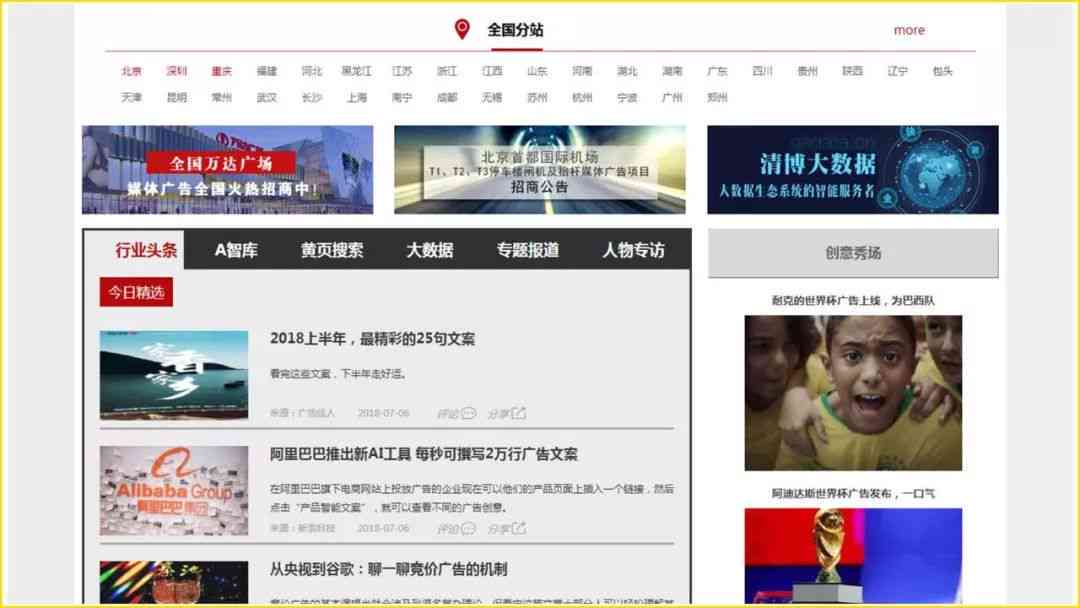Select the 湖北 substation link
This screenshot has height=608, width=1080.
point(627,71)
